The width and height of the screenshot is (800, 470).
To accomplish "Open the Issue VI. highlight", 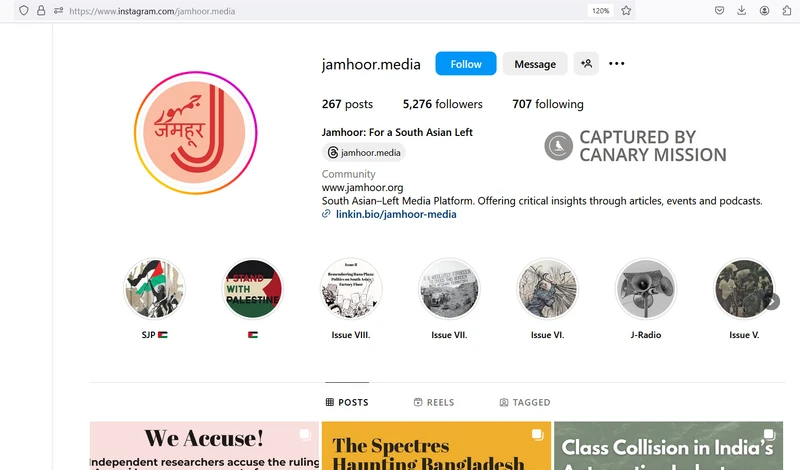I will [x=547, y=289].
